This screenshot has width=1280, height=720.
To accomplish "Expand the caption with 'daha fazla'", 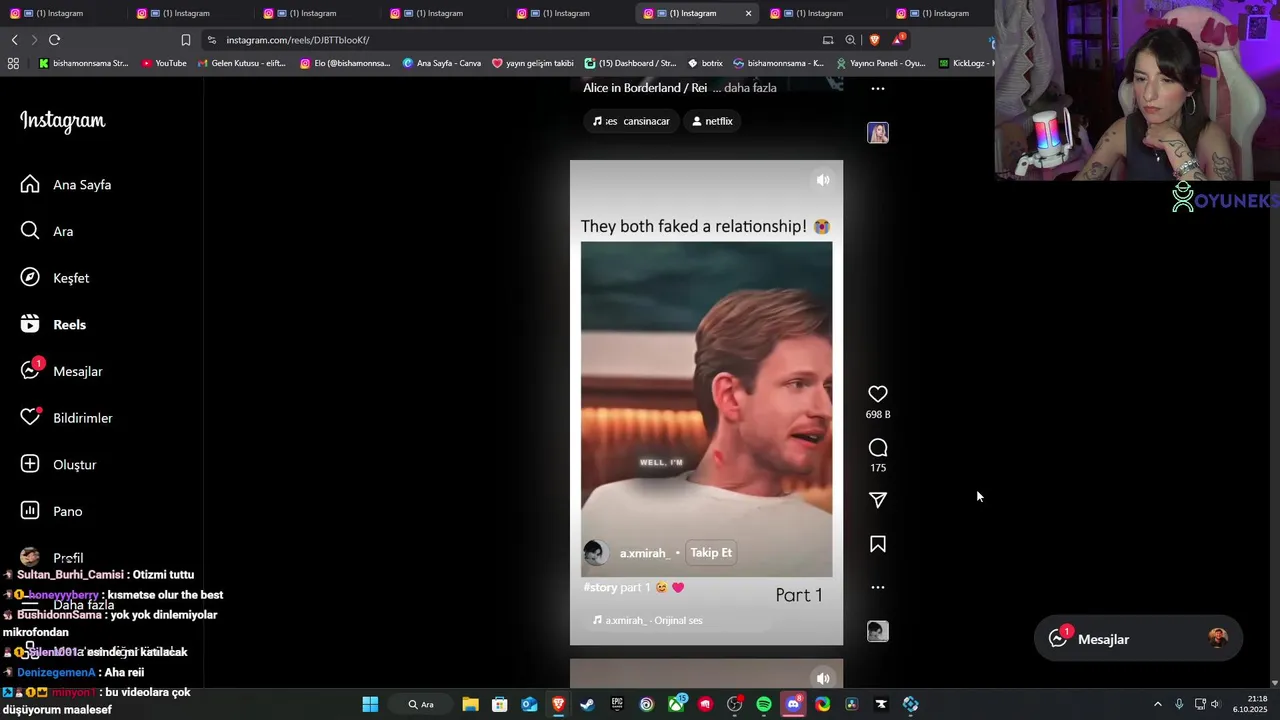I will click(x=750, y=88).
